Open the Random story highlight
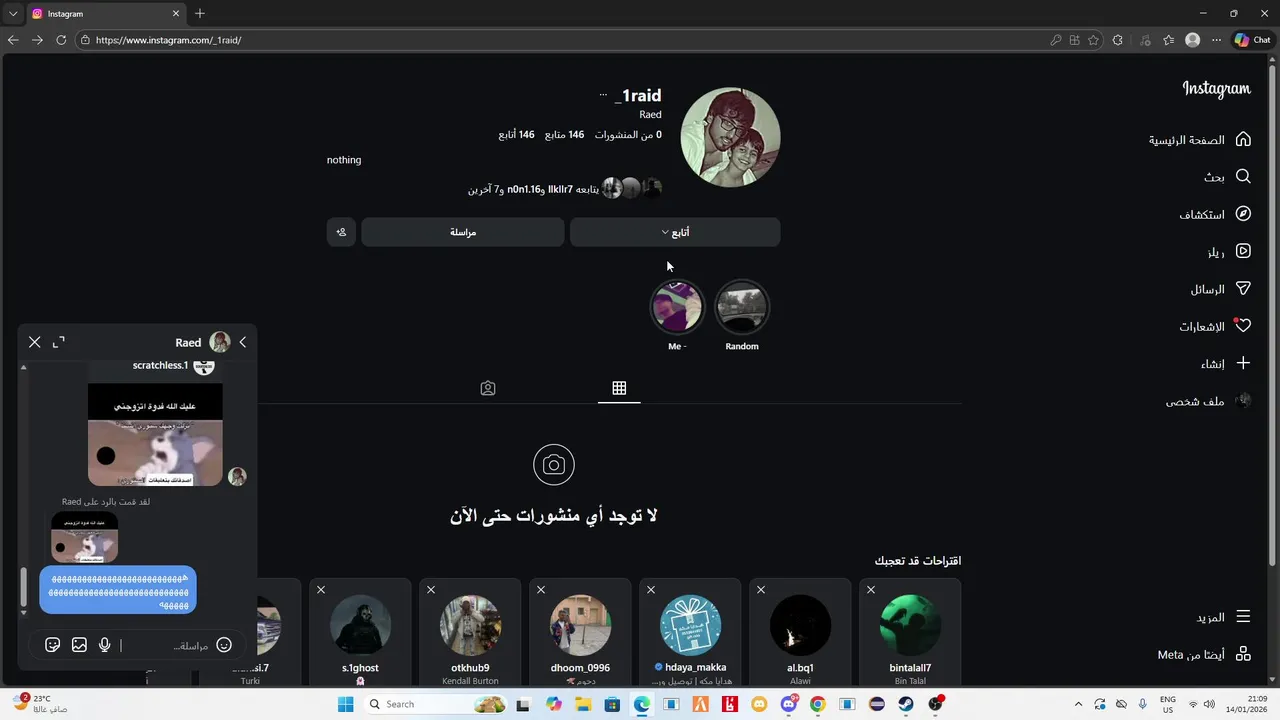Viewport: 1280px width, 720px height. 742,307
